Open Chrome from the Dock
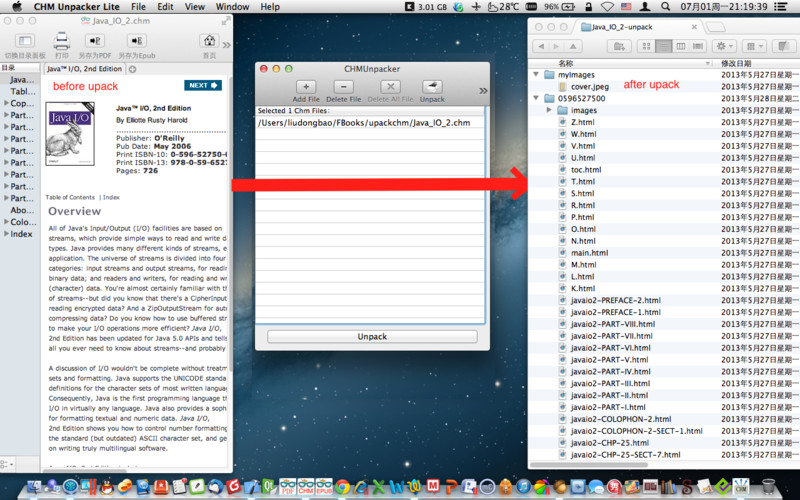800x500 pixels. tap(342, 487)
